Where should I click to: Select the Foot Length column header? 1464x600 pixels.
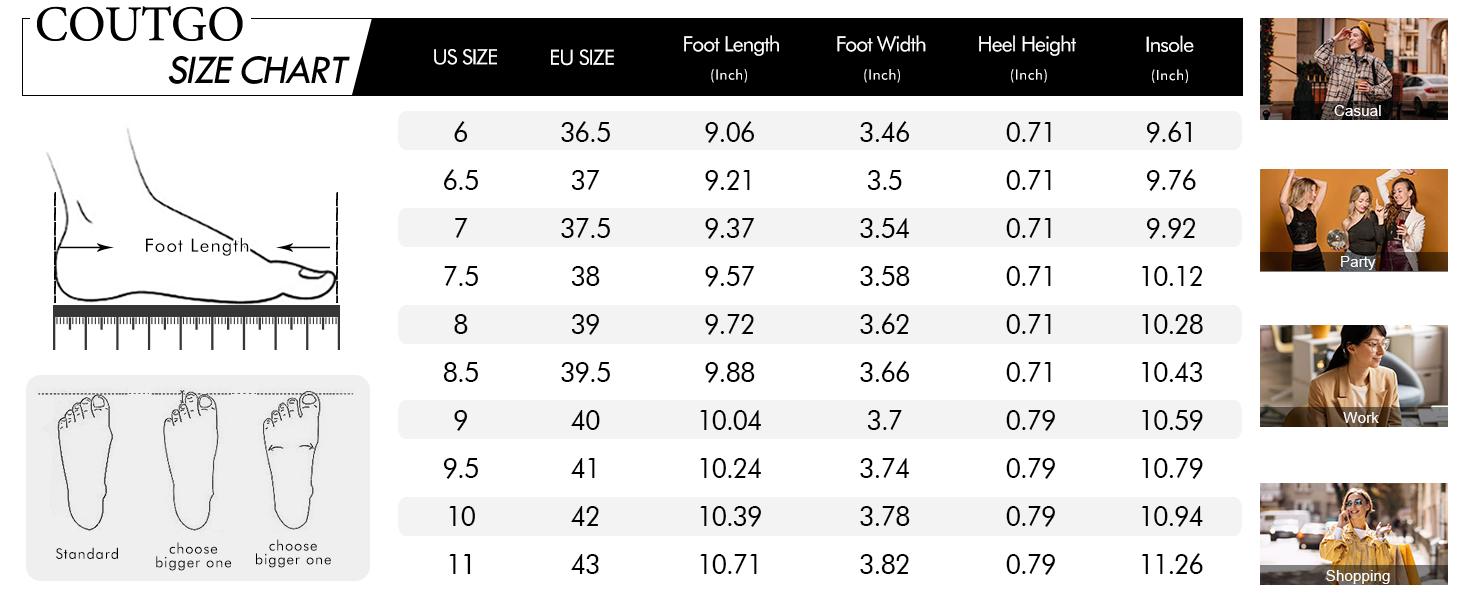(730, 57)
